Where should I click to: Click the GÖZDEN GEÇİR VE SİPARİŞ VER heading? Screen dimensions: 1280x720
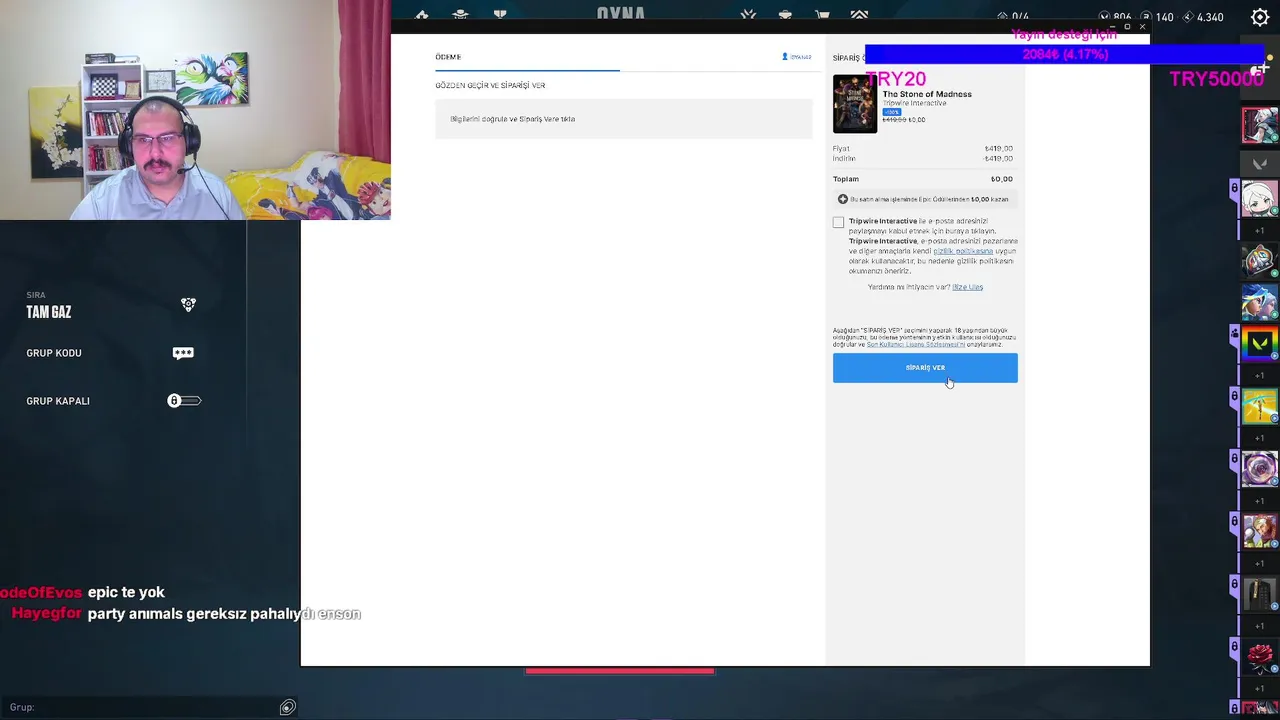point(490,85)
